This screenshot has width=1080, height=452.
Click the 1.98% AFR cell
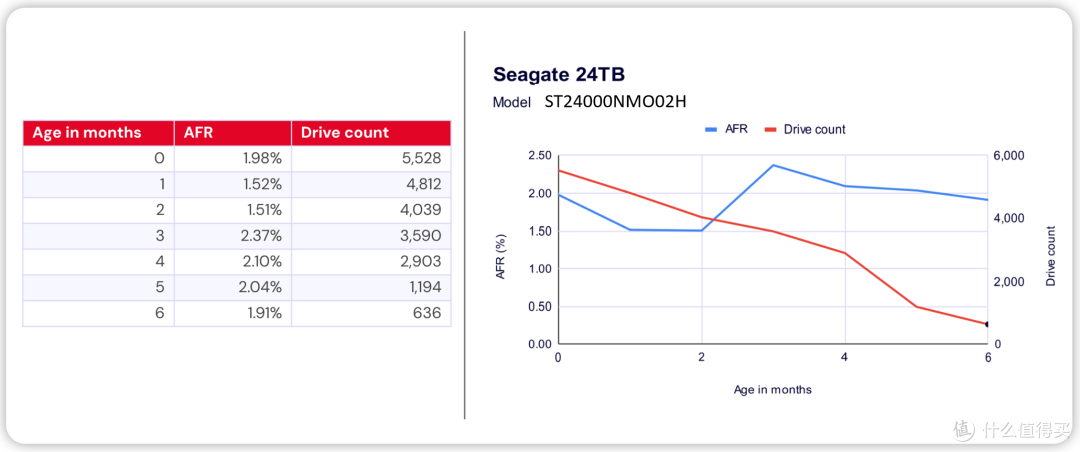tap(233, 158)
